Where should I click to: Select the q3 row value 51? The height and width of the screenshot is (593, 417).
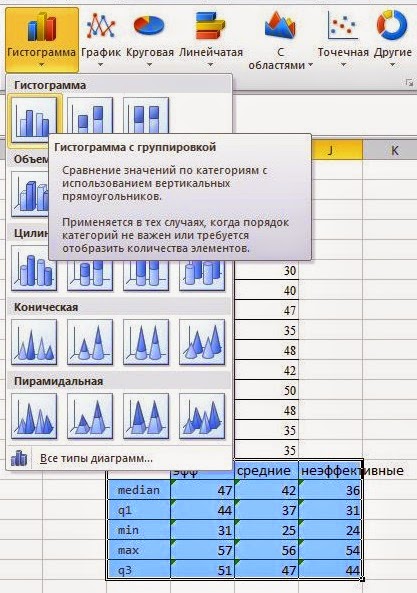click(203, 570)
